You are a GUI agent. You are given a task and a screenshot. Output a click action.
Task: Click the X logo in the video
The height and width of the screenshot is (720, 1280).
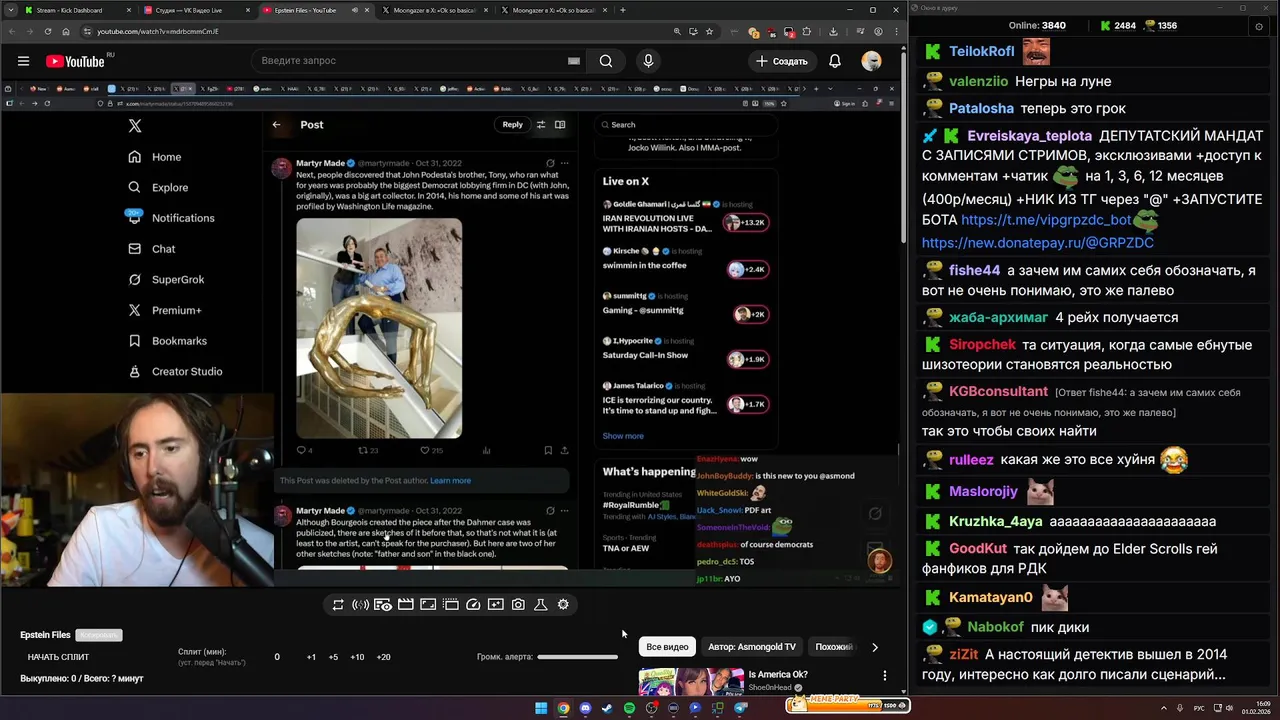(135, 126)
